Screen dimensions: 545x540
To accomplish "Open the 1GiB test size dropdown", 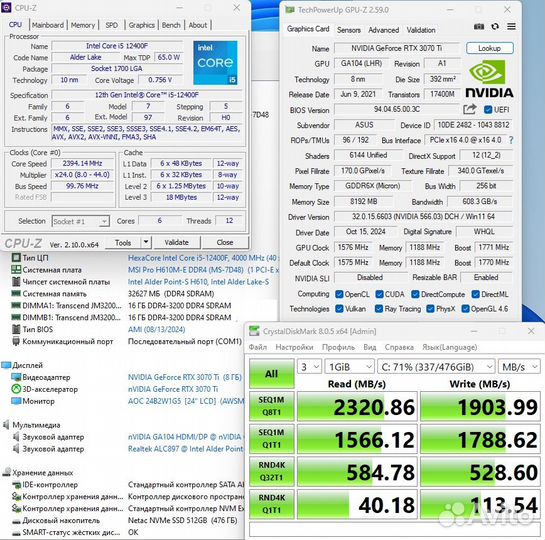I will 350,367.
